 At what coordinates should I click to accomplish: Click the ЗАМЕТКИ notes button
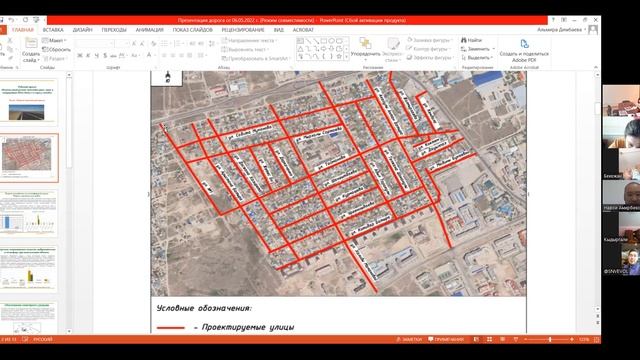[409, 339]
